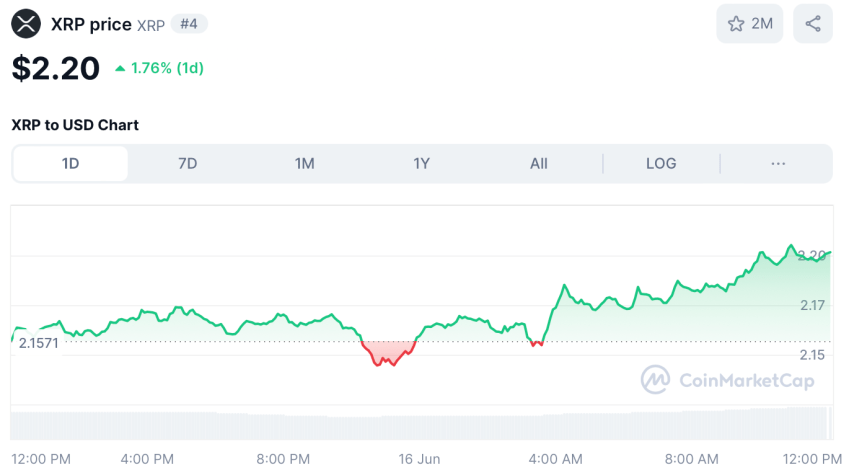The width and height of the screenshot is (849, 470).
Task: Click the red dip section of price line
Action: pos(388,354)
